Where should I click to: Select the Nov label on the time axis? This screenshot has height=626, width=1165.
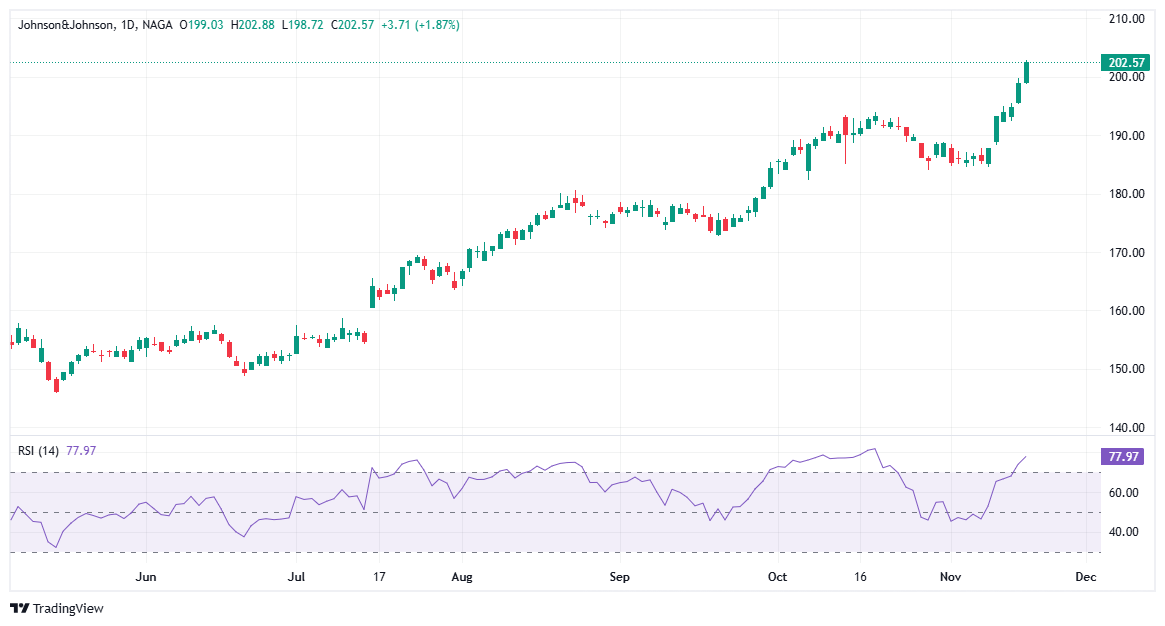[951, 577]
